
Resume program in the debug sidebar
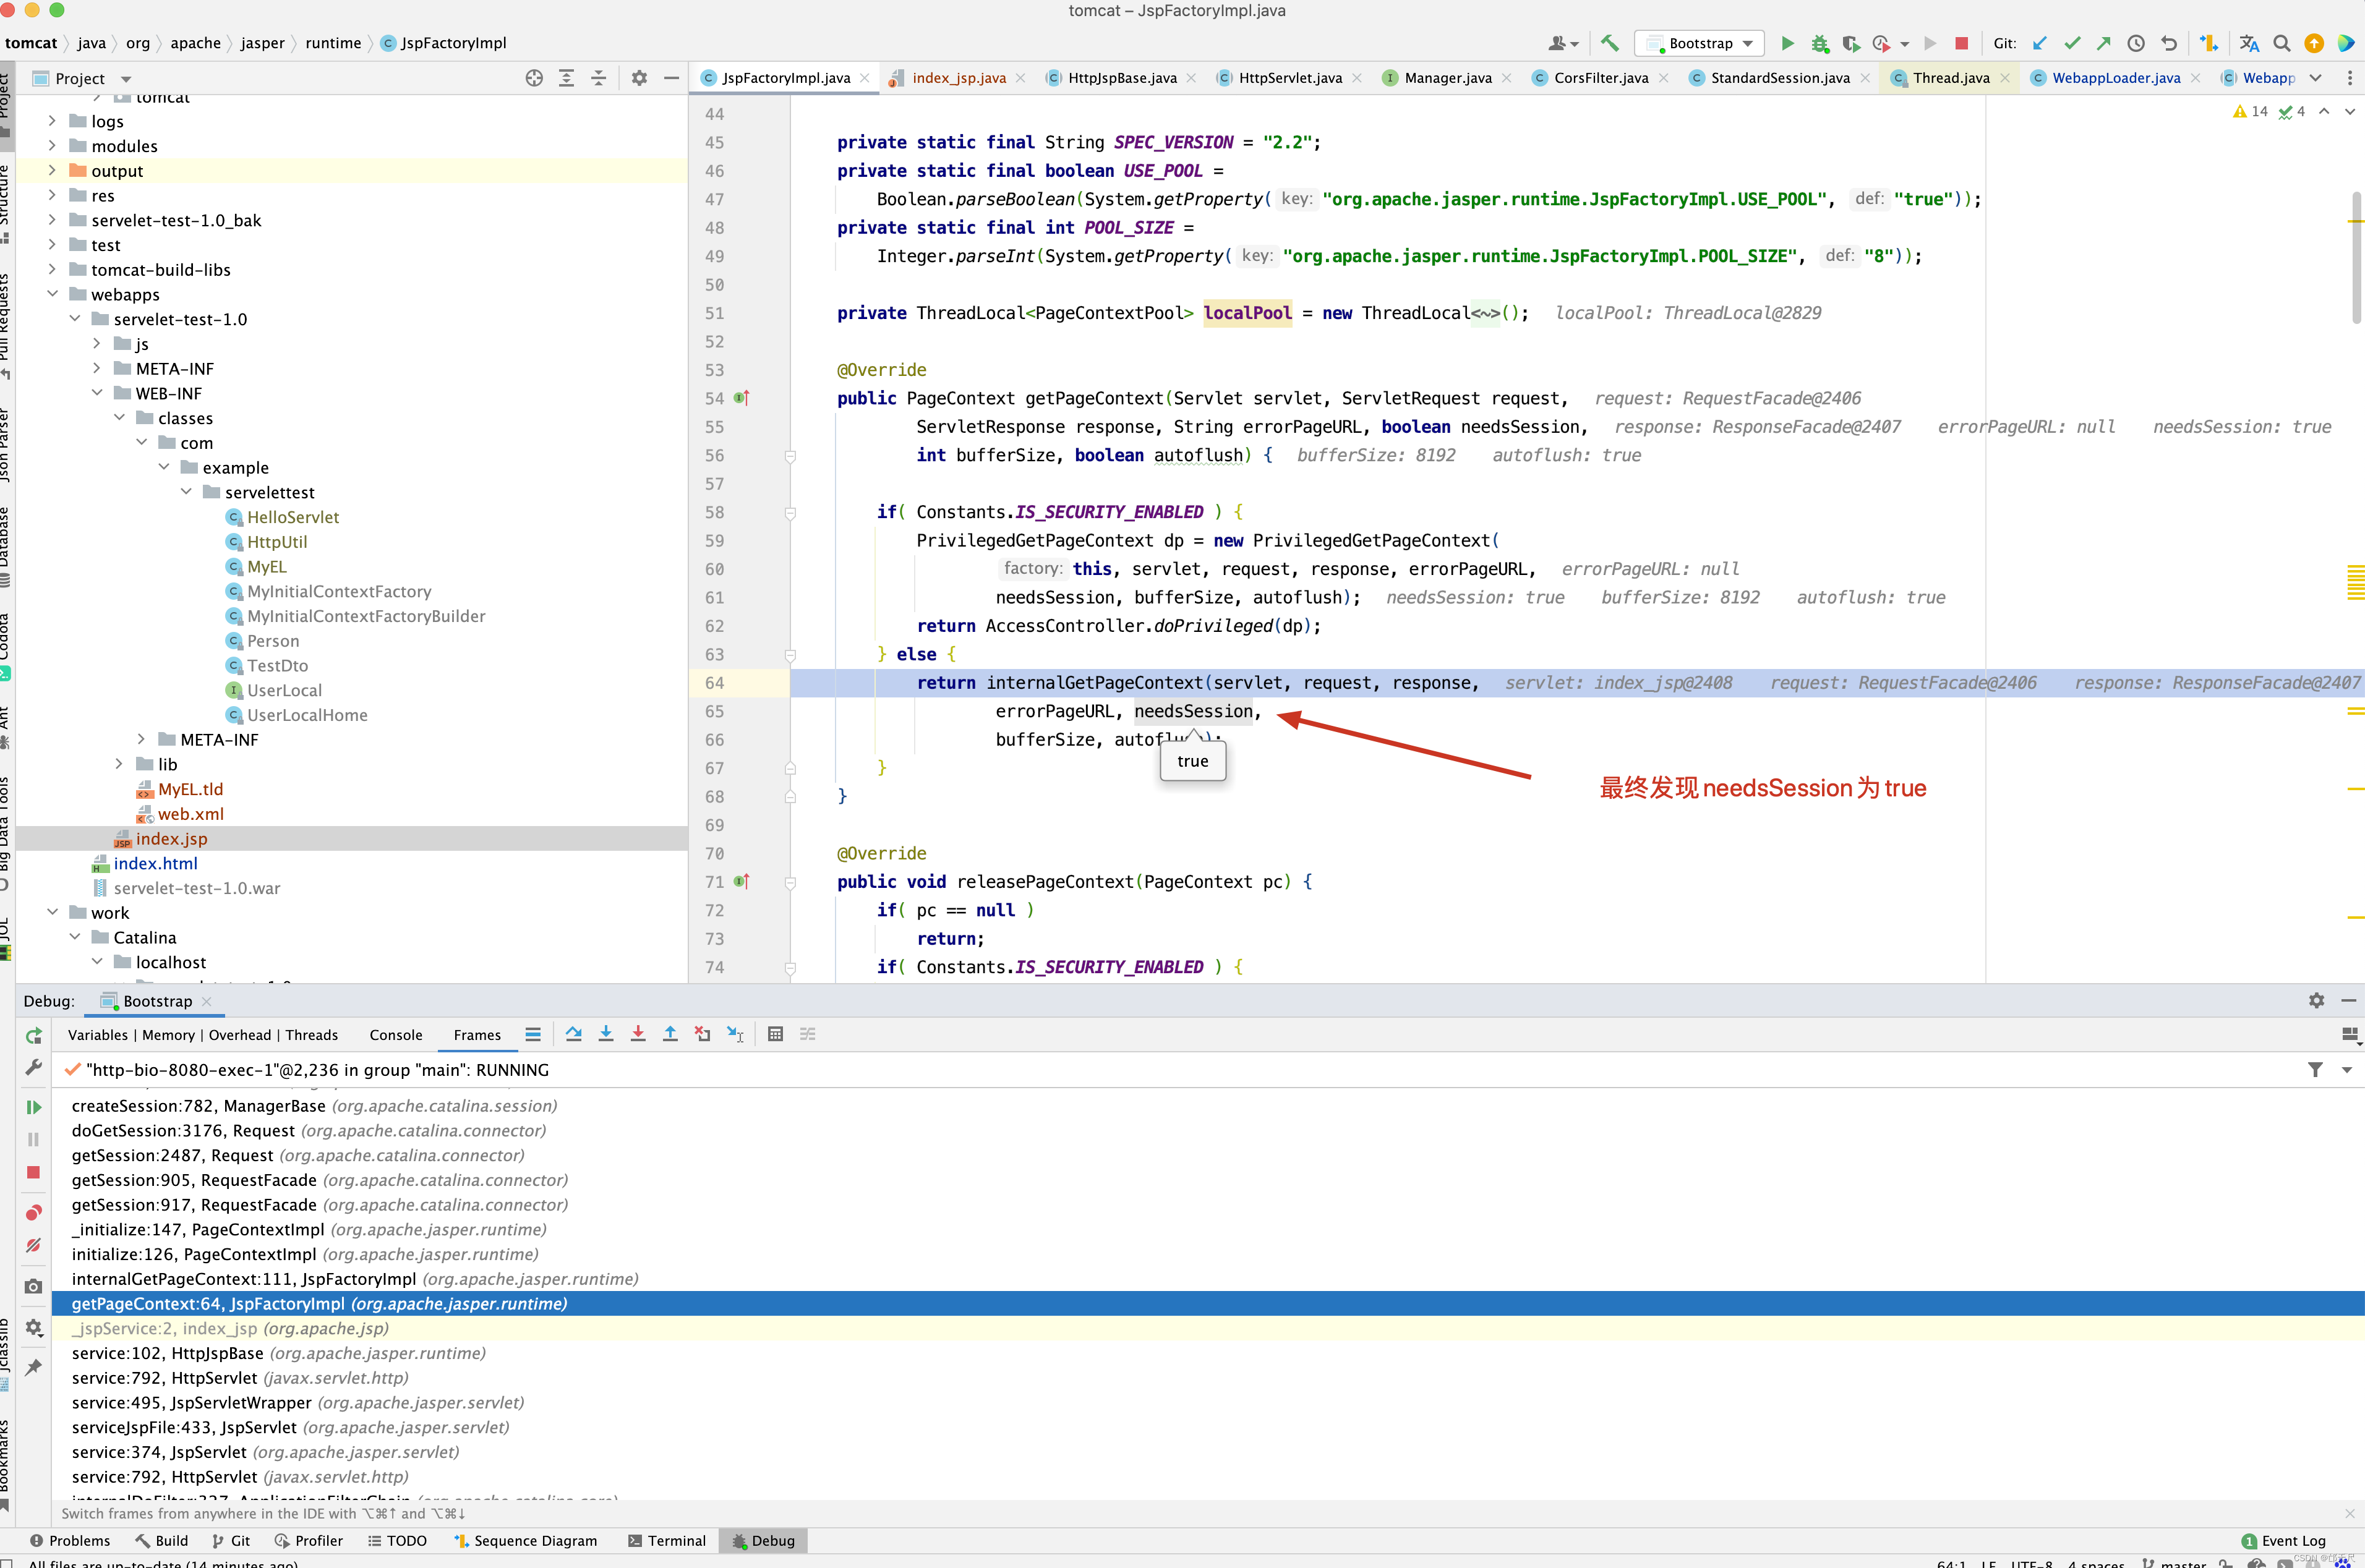click(33, 1107)
